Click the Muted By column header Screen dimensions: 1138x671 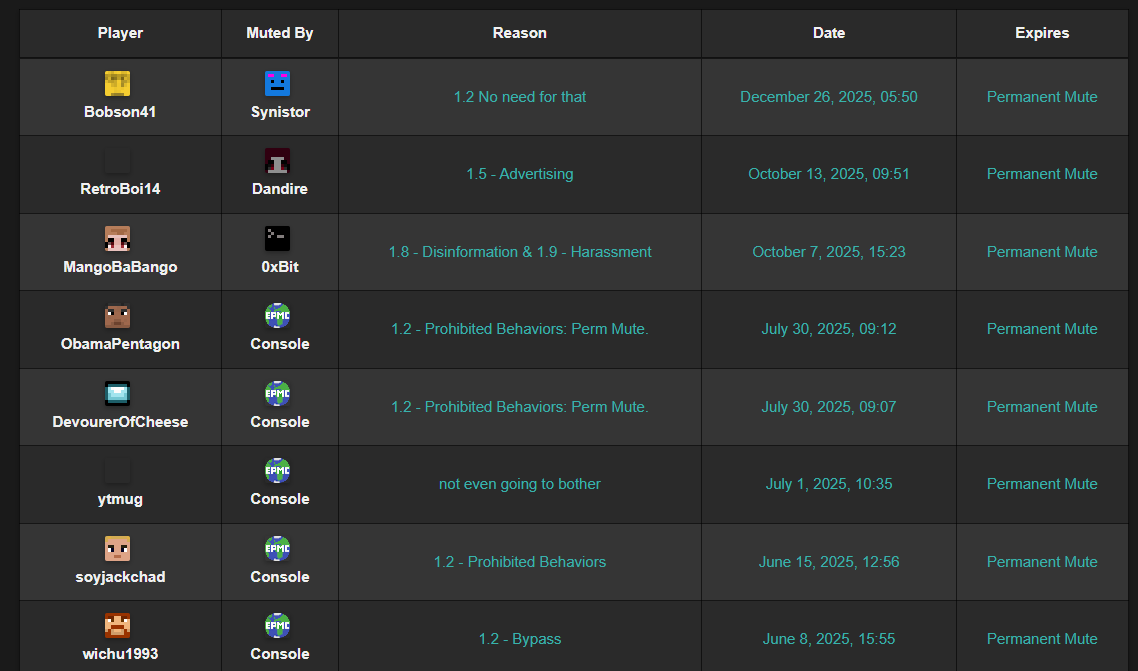(x=279, y=33)
